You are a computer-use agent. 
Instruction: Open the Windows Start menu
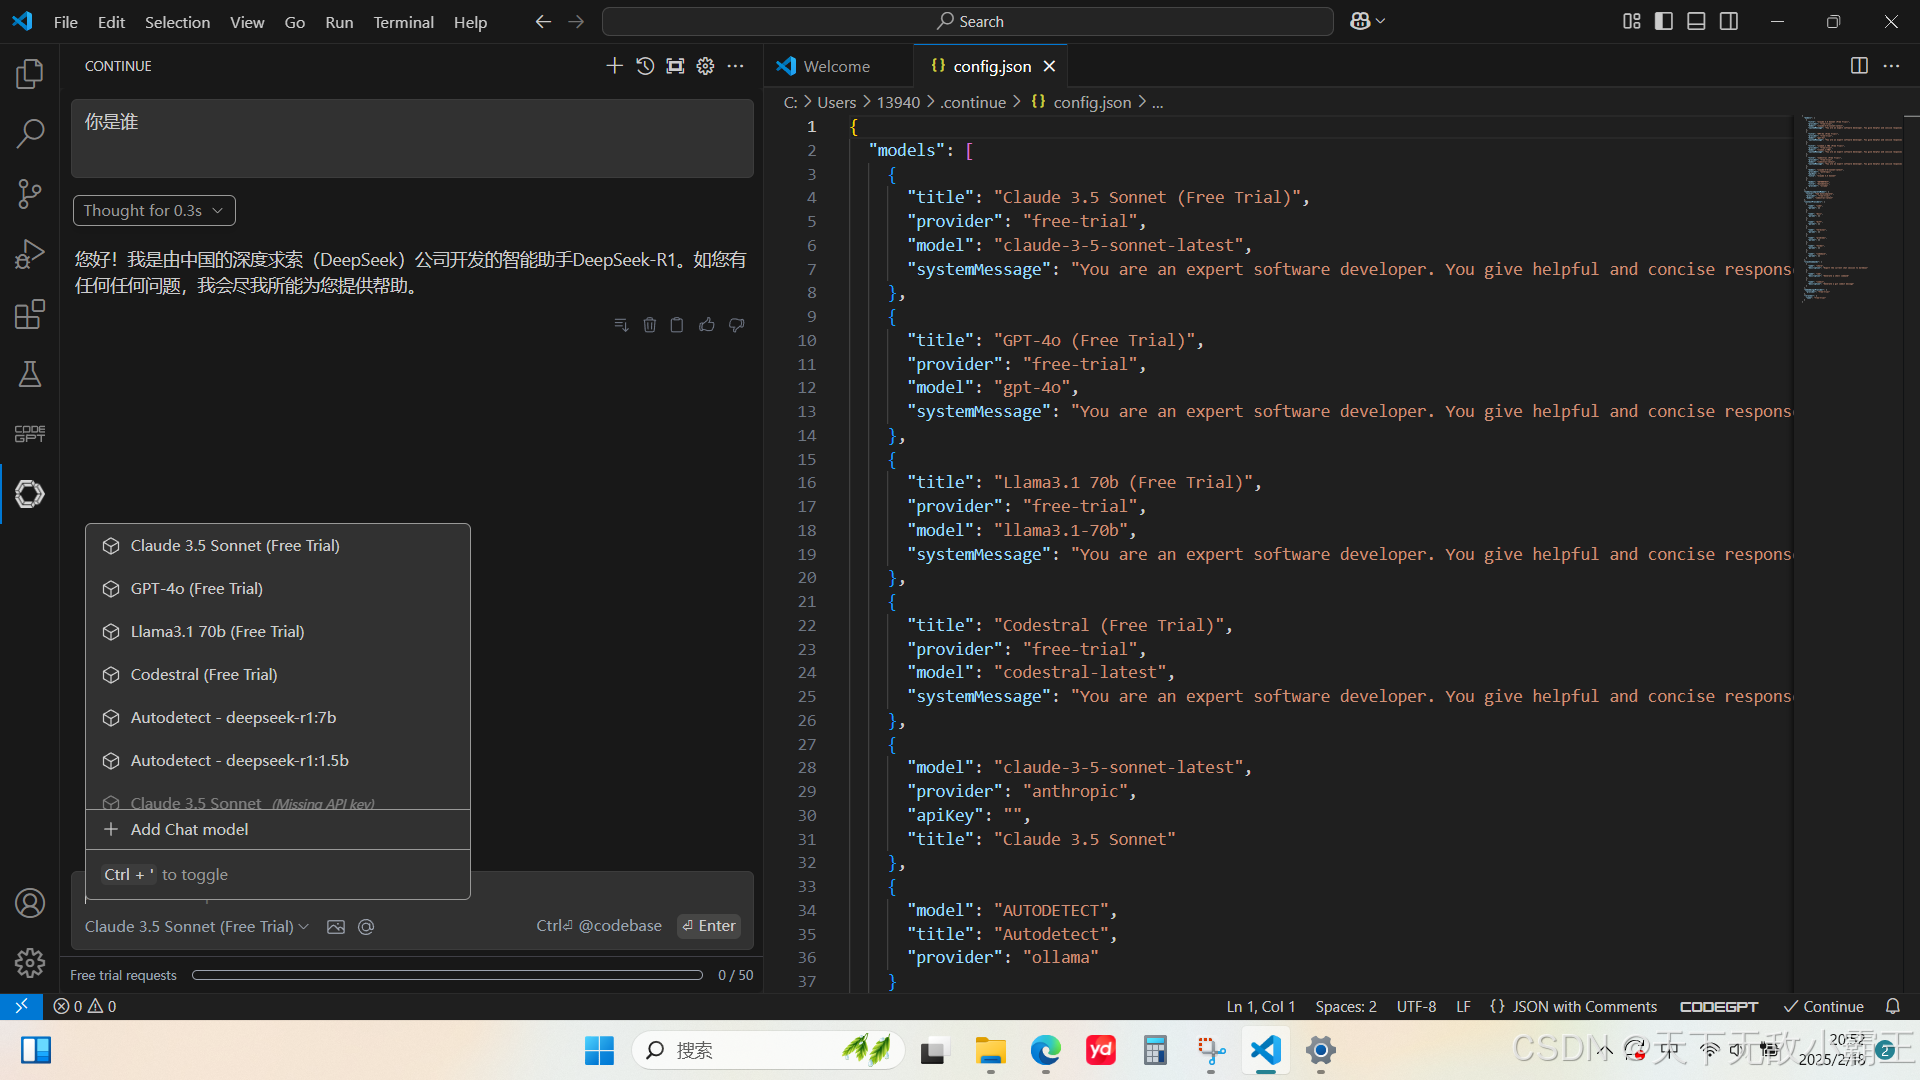pyautogui.click(x=599, y=1050)
